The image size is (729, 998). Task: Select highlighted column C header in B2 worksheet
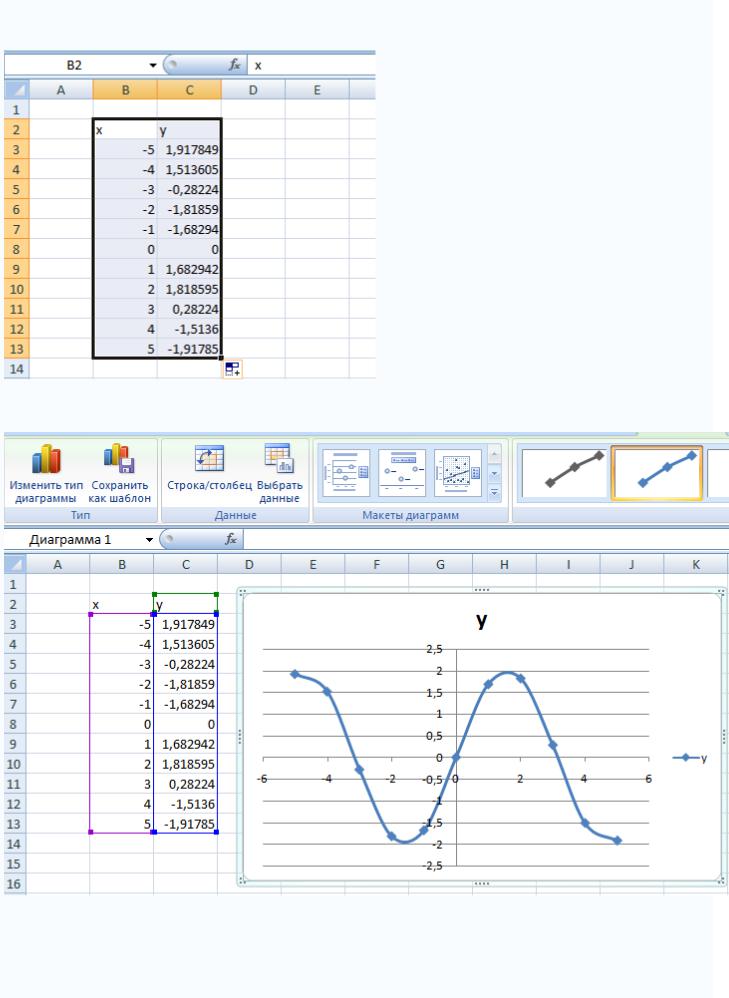tap(189, 90)
